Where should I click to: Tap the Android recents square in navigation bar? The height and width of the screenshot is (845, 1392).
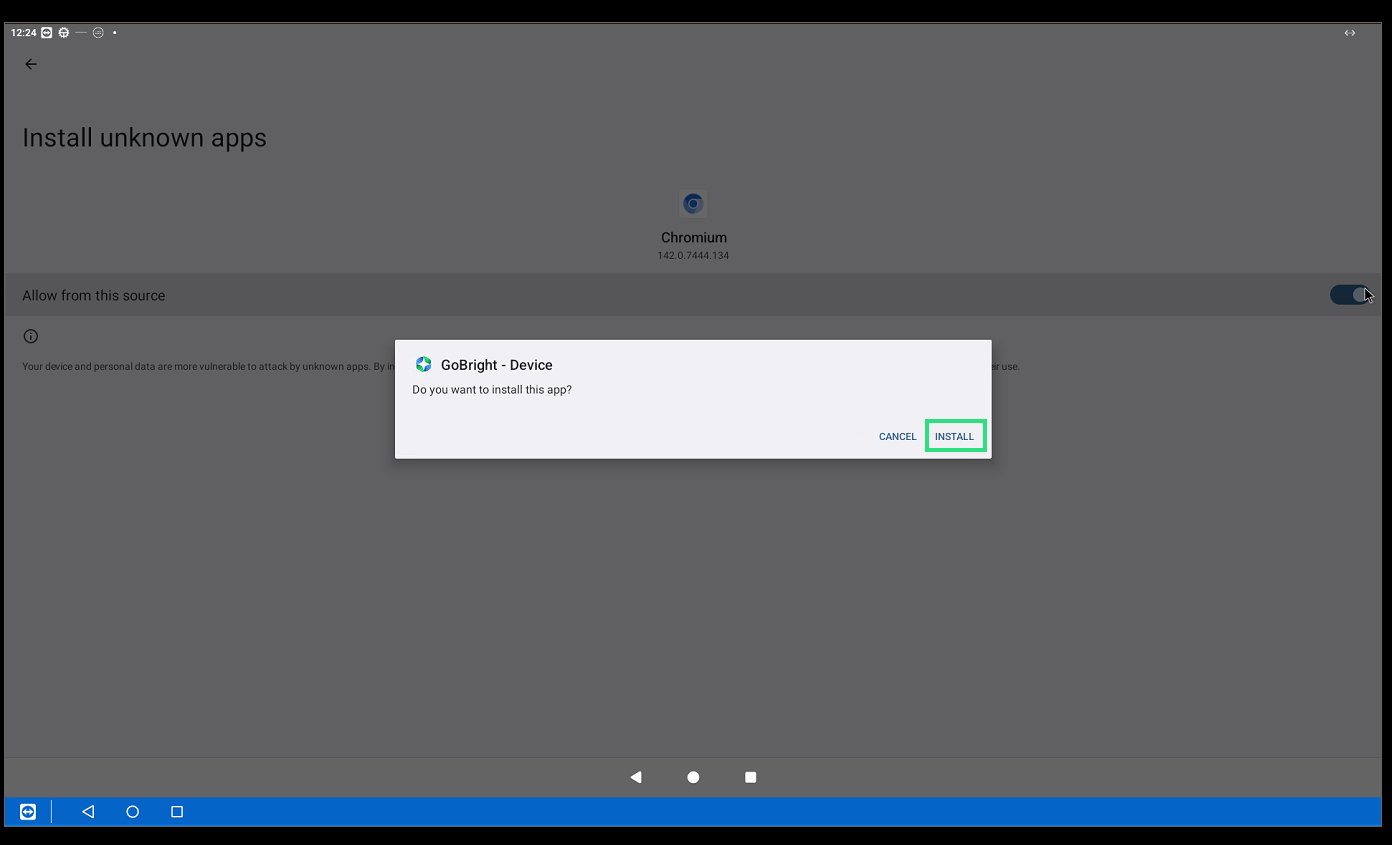tap(751, 777)
